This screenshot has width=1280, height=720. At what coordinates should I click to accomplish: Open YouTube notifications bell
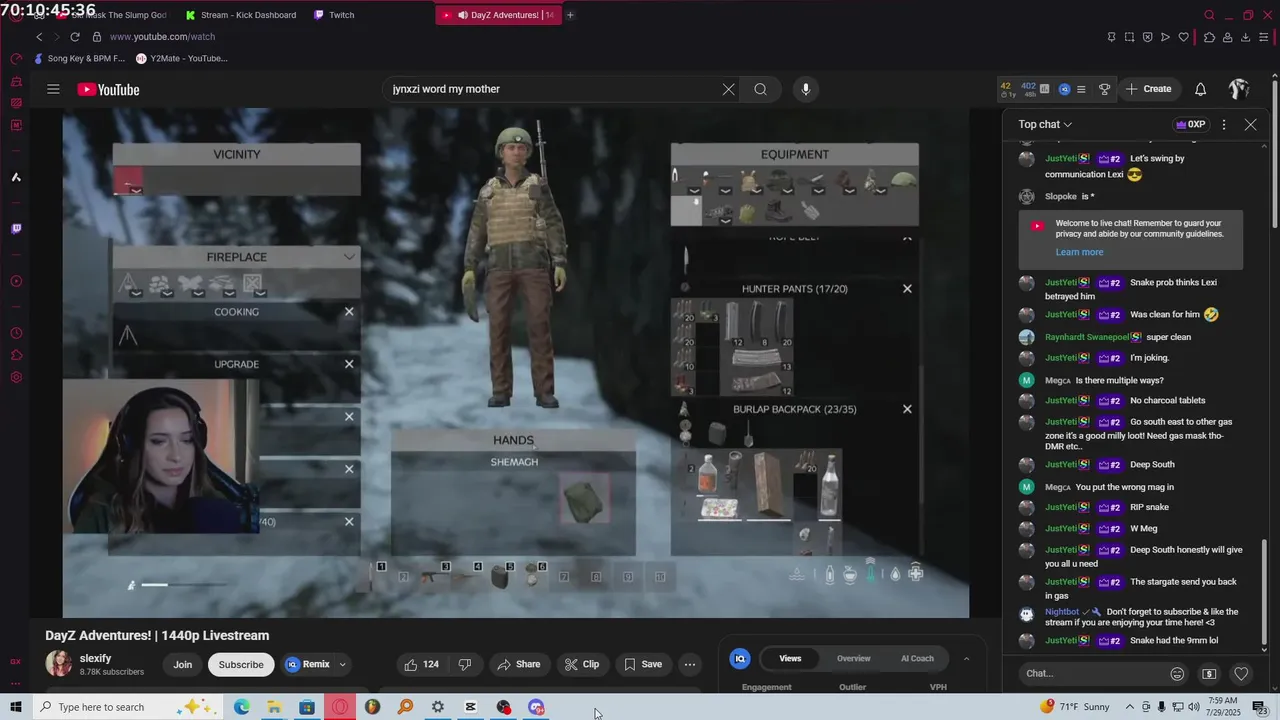click(1200, 89)
